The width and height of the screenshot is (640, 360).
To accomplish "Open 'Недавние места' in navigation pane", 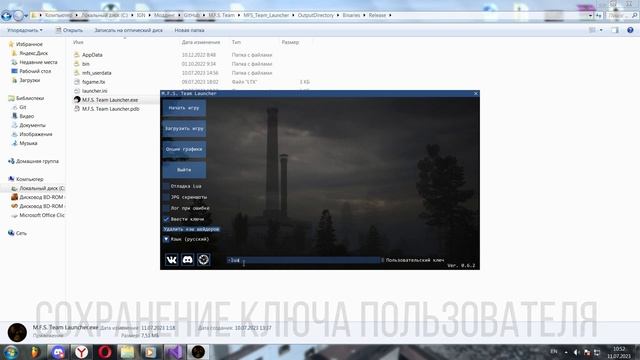I will point(38,62).
